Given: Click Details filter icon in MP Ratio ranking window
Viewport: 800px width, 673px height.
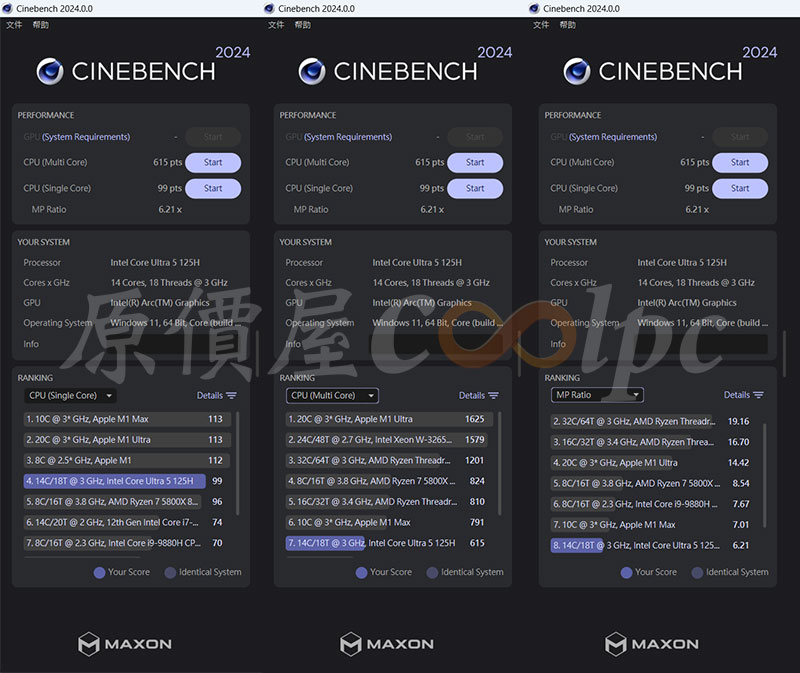Looking at the screenshot, I should (x=759, y=395).
